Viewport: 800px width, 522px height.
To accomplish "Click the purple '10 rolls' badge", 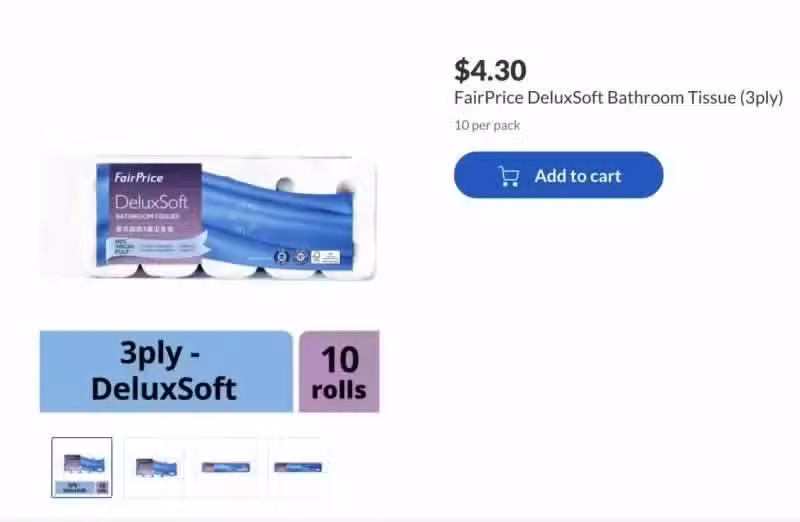I will [x=339, y=371].
